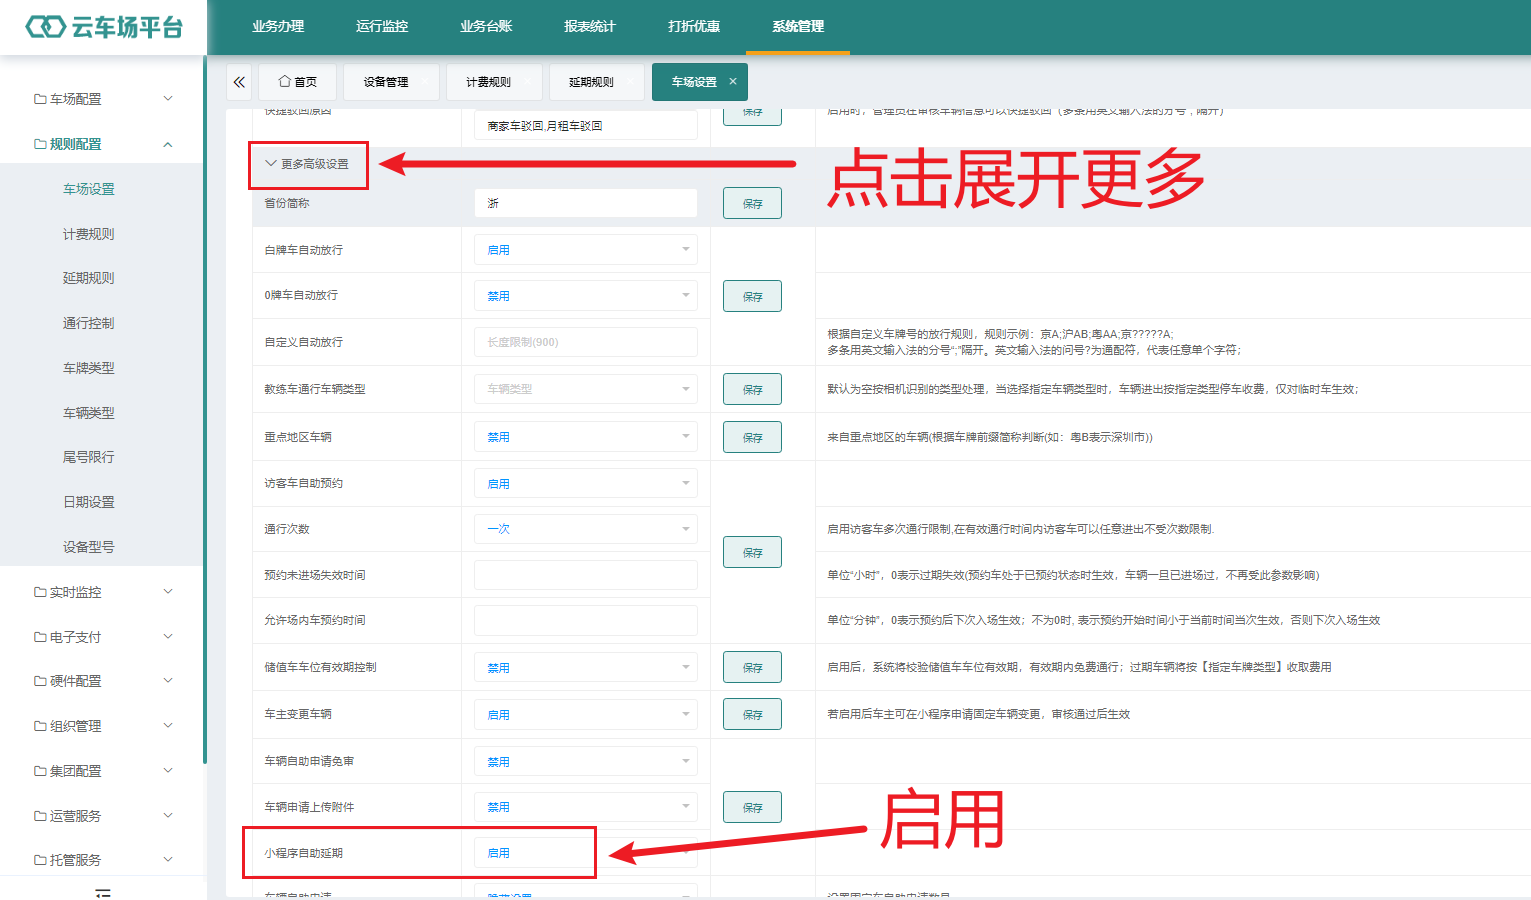This screenshot has height=900, width=1531.
Task: Toggle the 更多高级设置 section
Action: (x=307, y=164)
